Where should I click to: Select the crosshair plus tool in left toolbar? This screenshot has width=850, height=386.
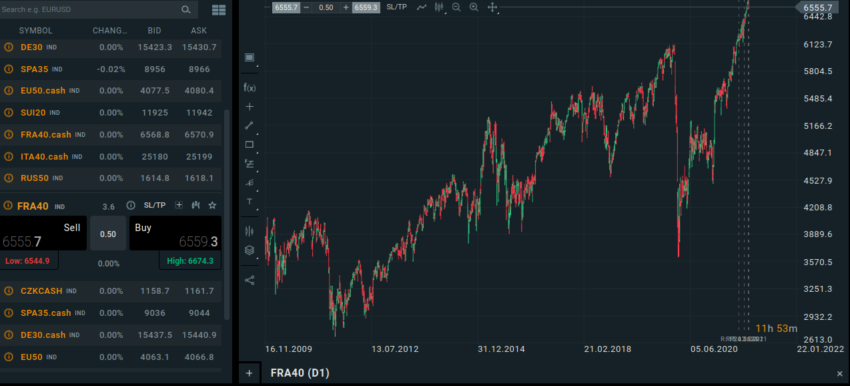pyautogui.click(x=249, y=107)
